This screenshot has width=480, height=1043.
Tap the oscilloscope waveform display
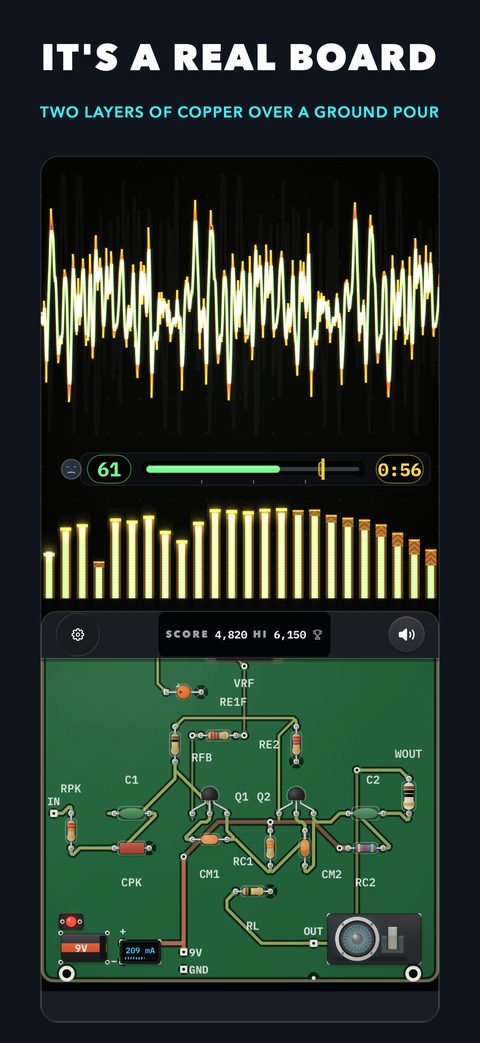[240, 303]
